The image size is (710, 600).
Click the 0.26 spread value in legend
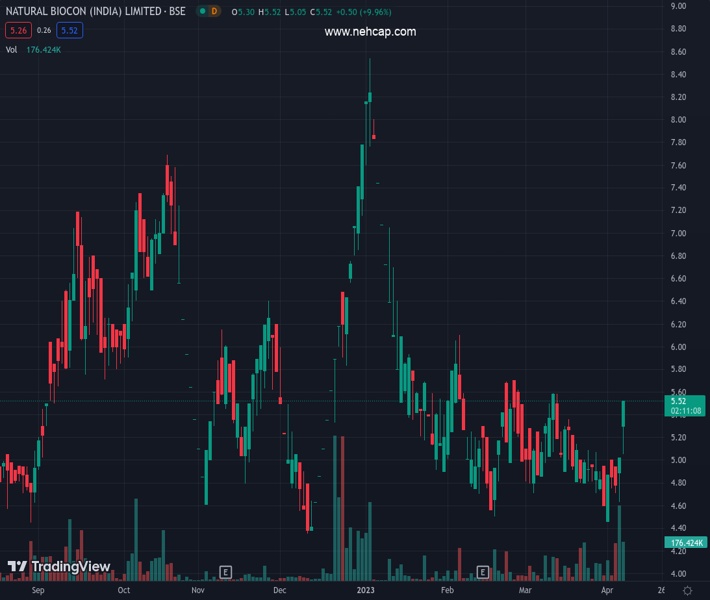pyautogui.click(x=43, y=30)
